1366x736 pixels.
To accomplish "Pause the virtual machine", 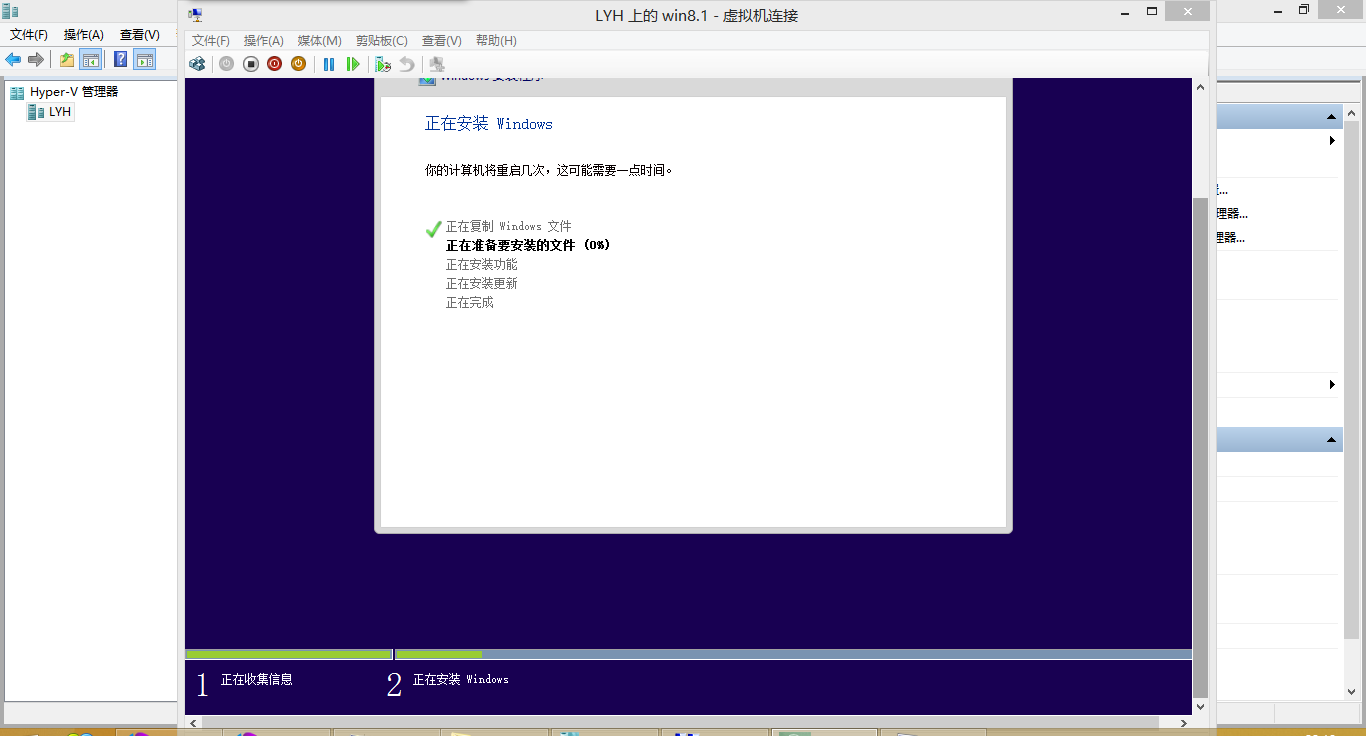I will (329, 64).
